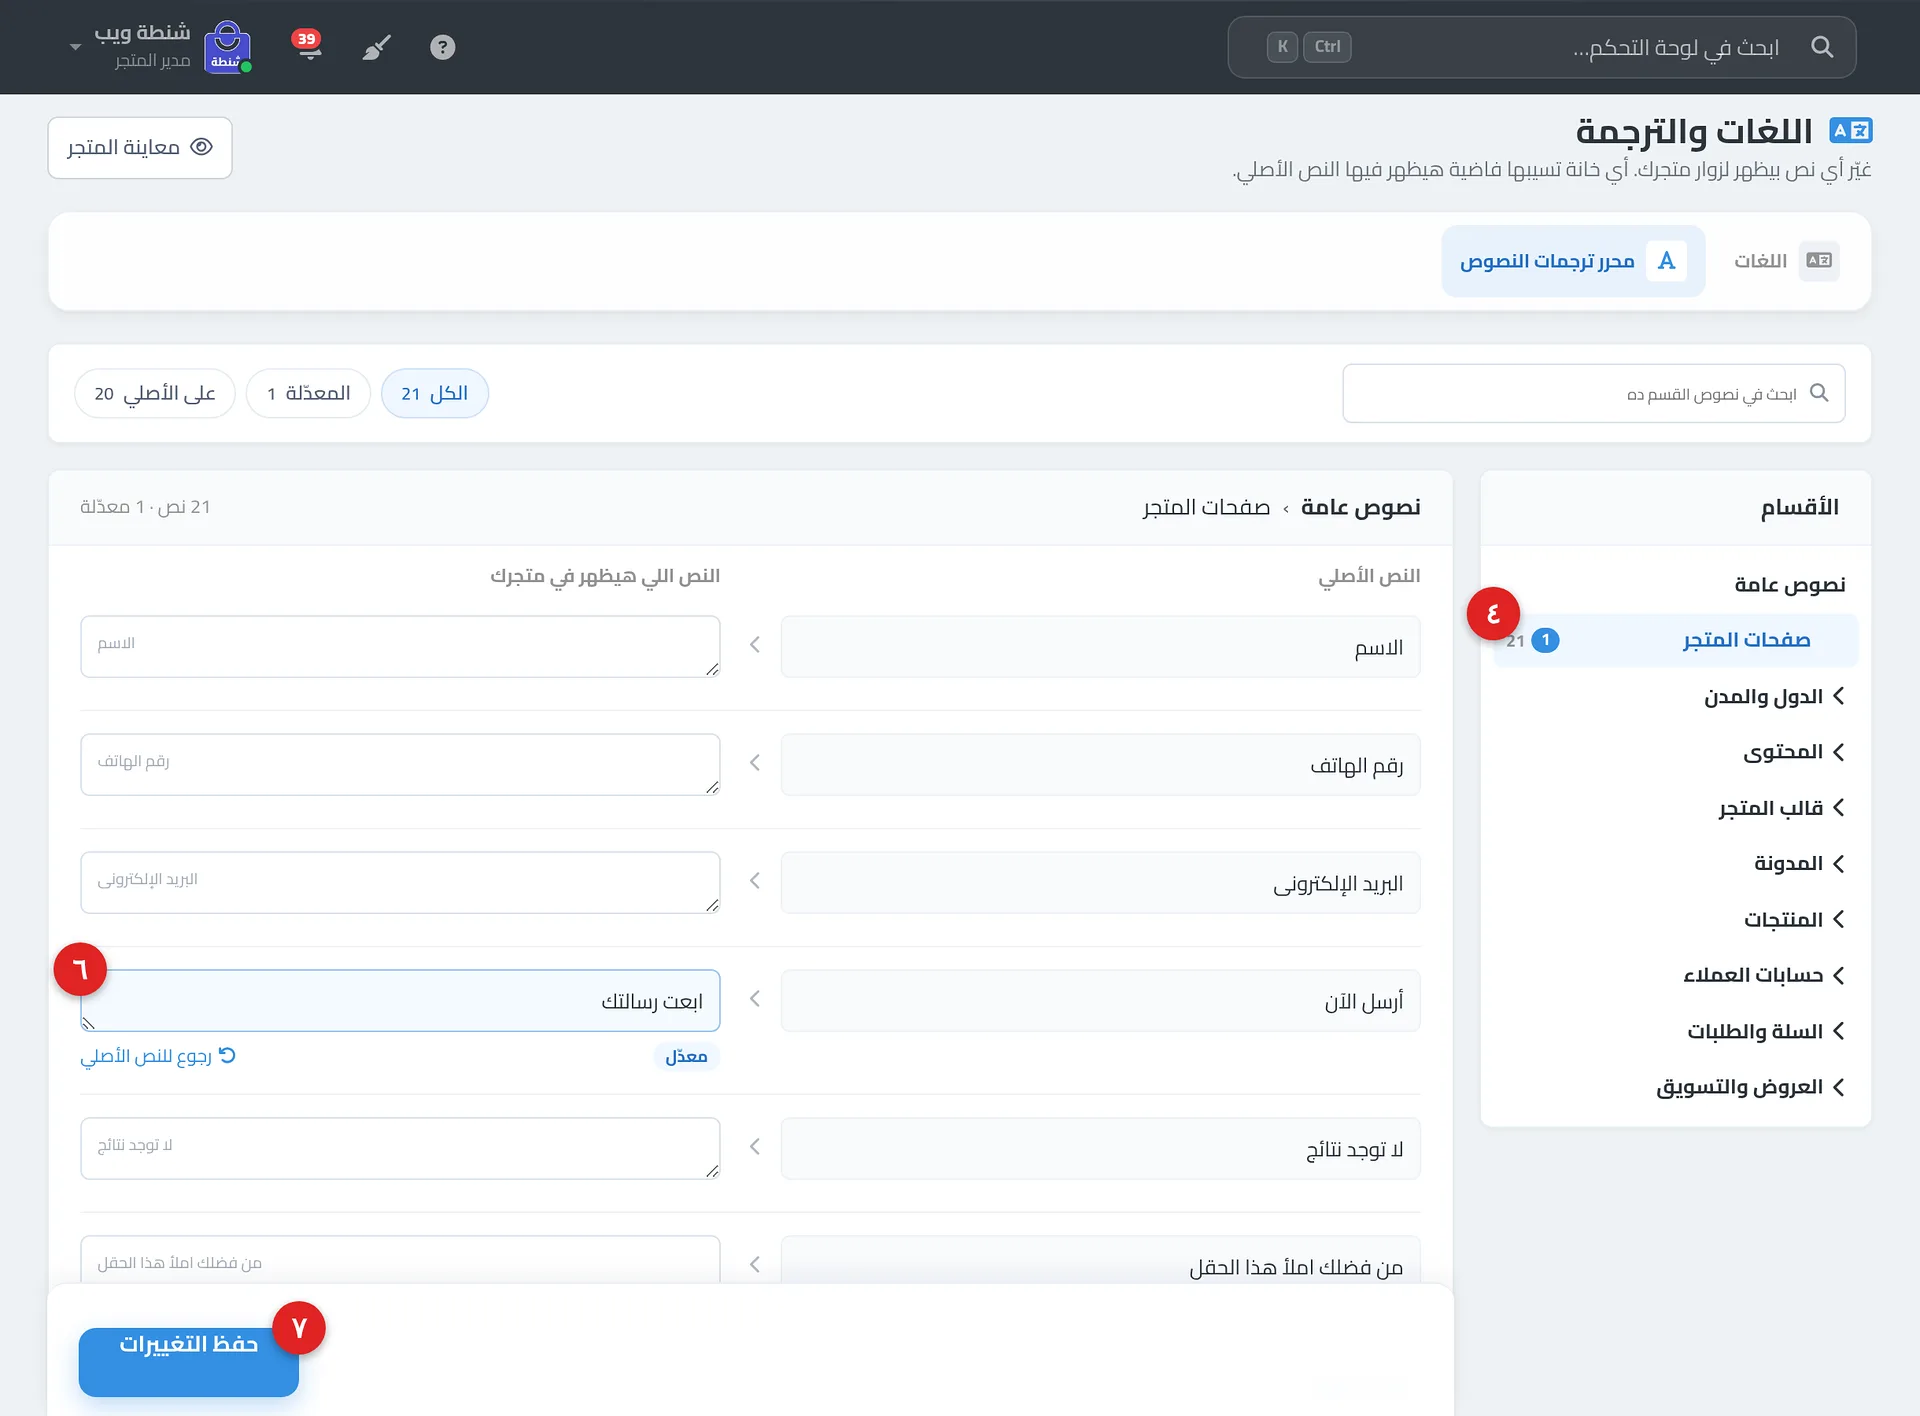The image size is (1920, 1416).
Task: Click the copy arrow beside رقم الهاتف row
Action: coord(755,763)
